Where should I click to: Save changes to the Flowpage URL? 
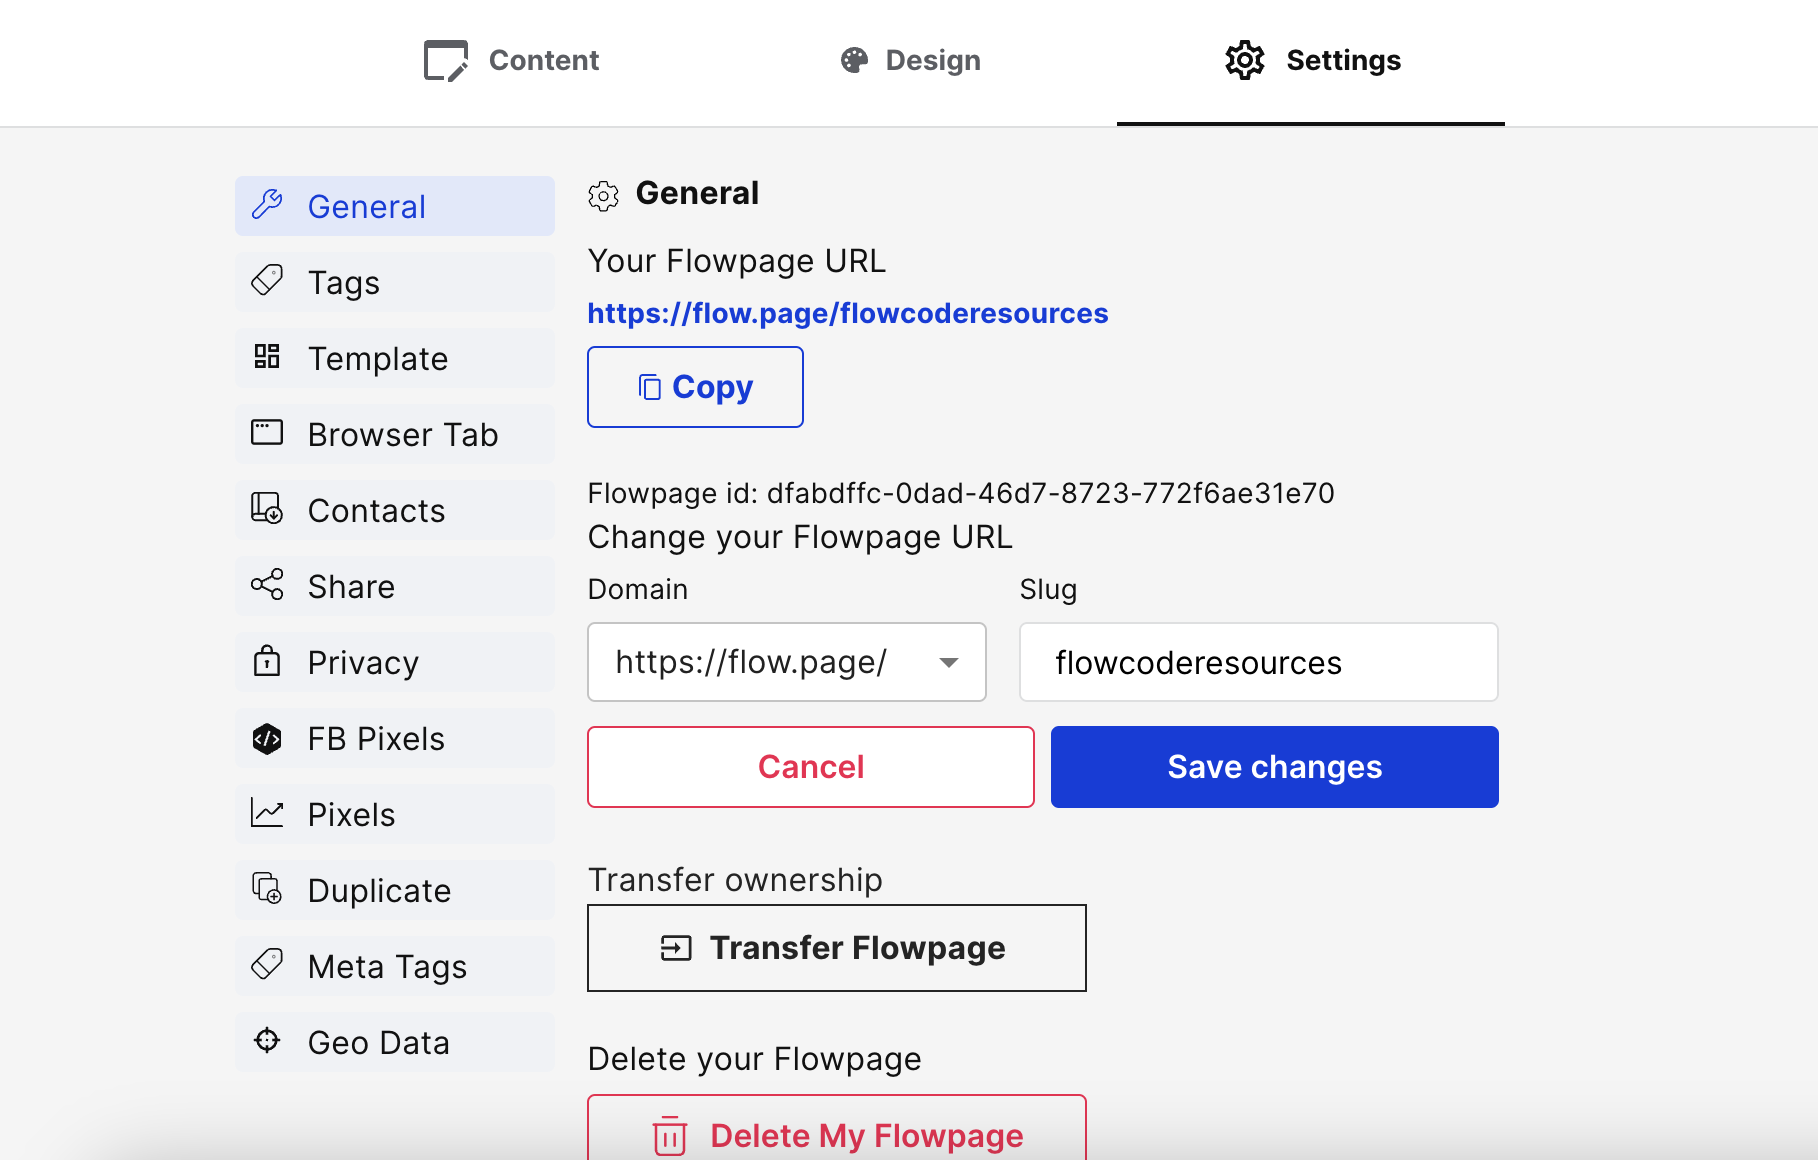(x=1275, y=767)
